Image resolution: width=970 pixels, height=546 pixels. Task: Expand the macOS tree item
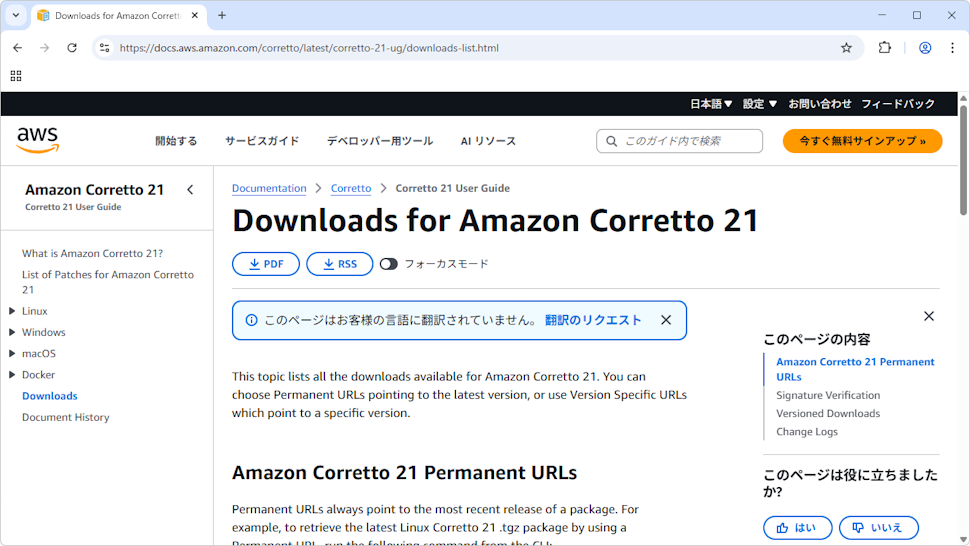click(12, 354)
